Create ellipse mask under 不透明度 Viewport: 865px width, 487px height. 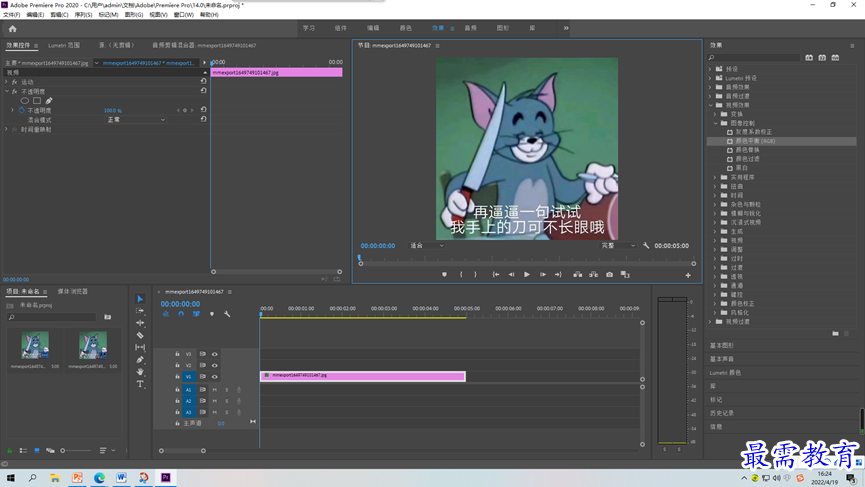coord(25,101)
